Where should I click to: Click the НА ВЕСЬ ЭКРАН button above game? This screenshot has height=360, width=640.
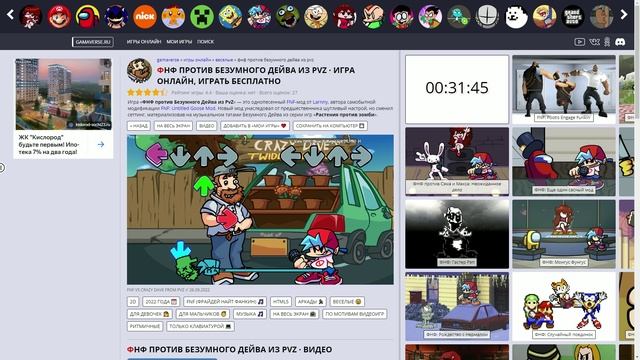coord(173,126)
